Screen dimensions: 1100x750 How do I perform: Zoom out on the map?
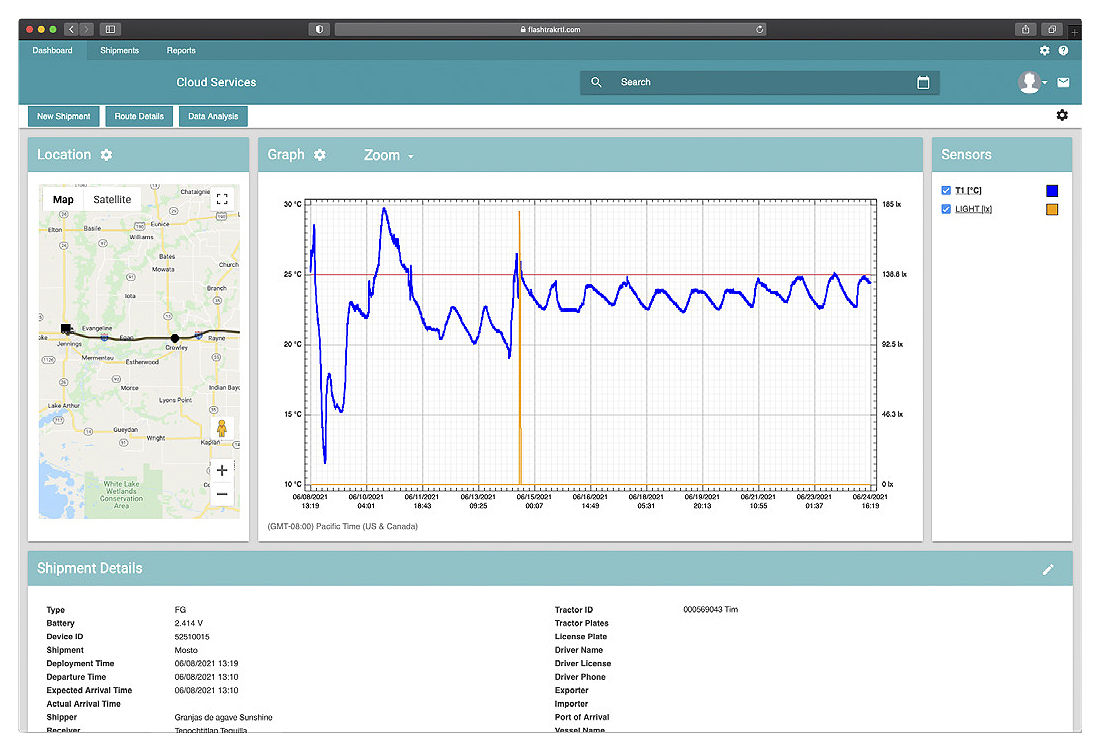tap(222, 493)
